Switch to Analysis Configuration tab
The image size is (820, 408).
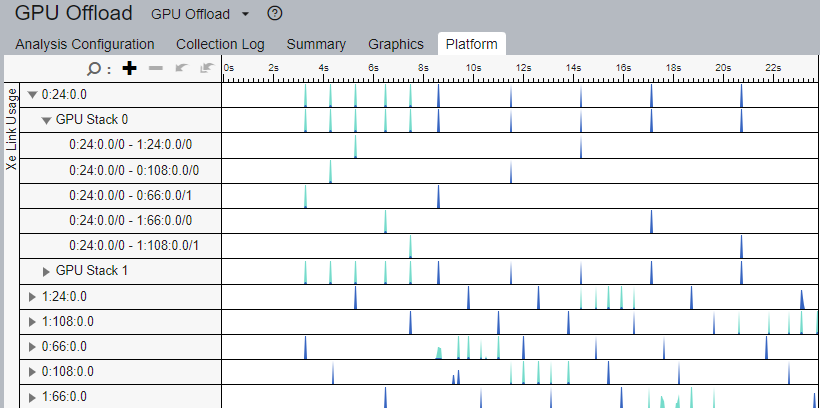click(85, 44)
